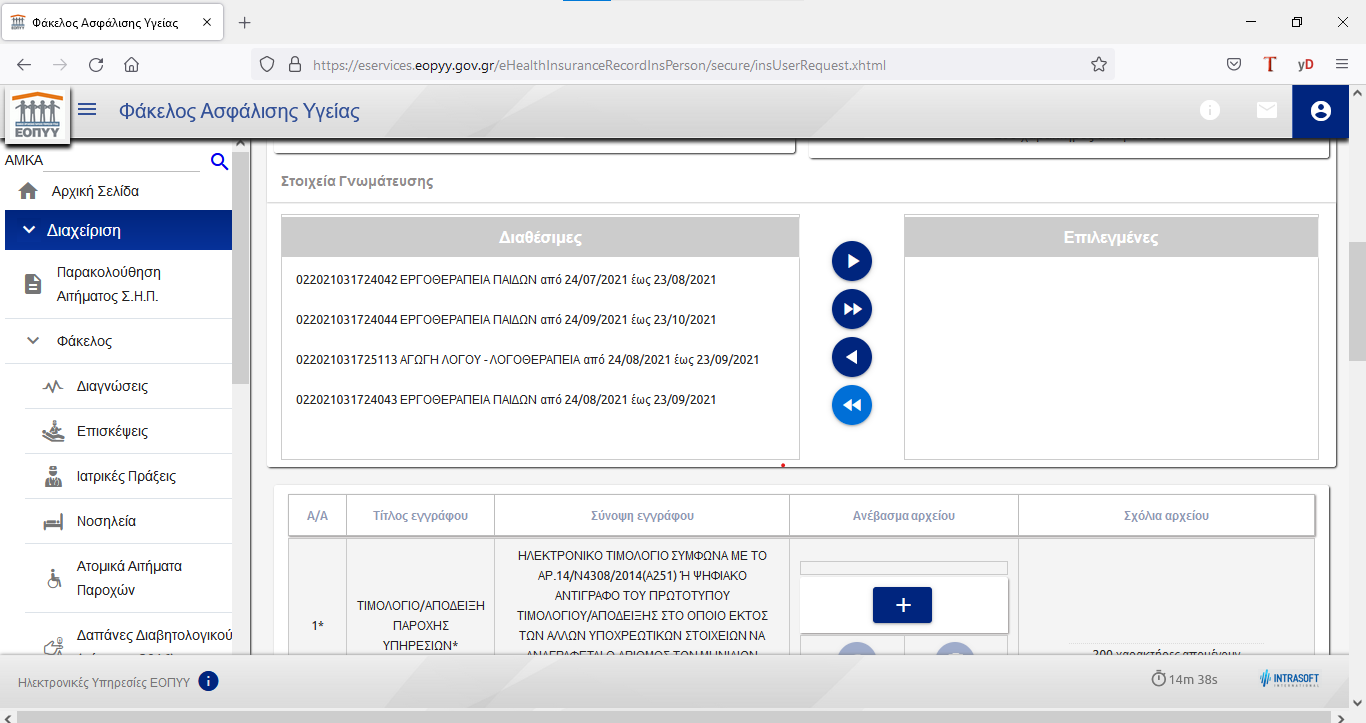
Task: Open Διαγνώσεις in the sidebar
Action: [x=112, y=386]
